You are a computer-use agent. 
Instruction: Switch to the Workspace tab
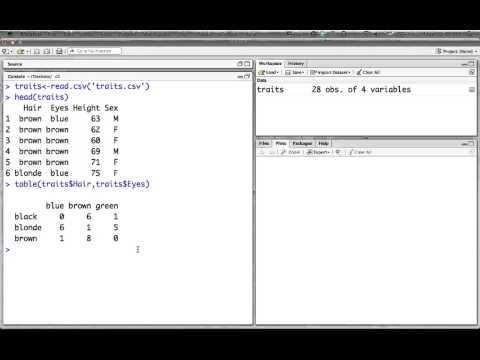tap(270, 63)
